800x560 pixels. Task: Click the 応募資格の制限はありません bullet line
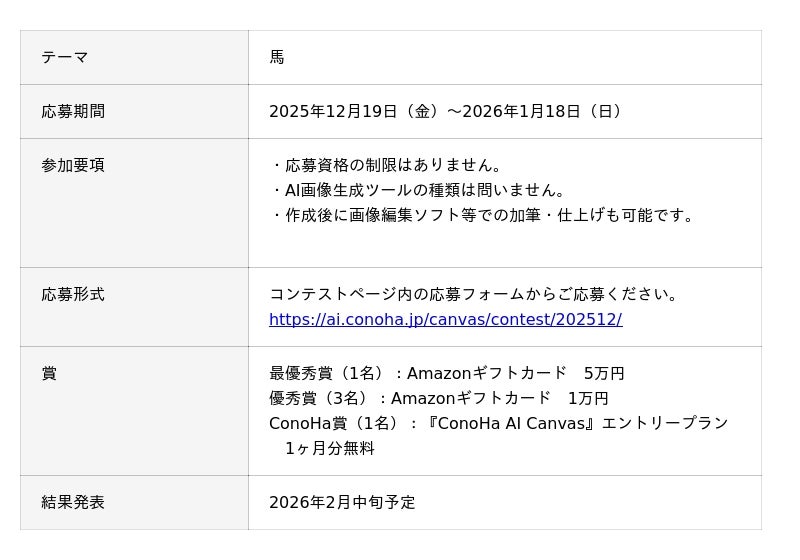coord(387,166)
